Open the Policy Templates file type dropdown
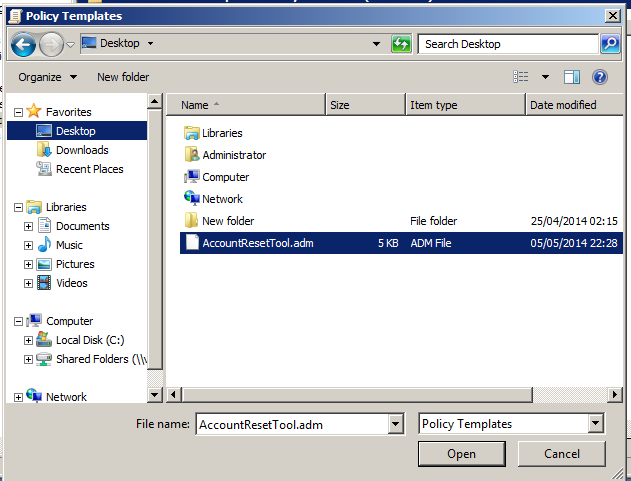Viewport: 631px width, 481px height. 596,424
